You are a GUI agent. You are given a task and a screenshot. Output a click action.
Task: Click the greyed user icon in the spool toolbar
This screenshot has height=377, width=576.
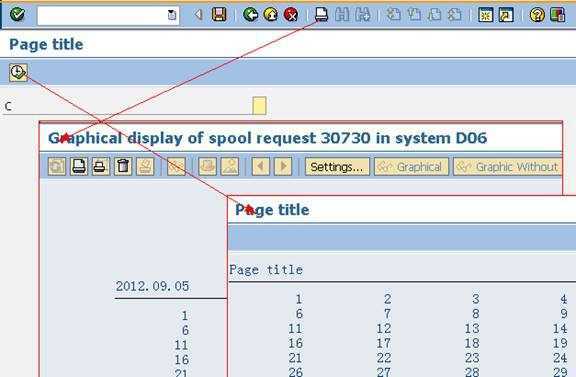pyautogui.click(x=230, y=167)
